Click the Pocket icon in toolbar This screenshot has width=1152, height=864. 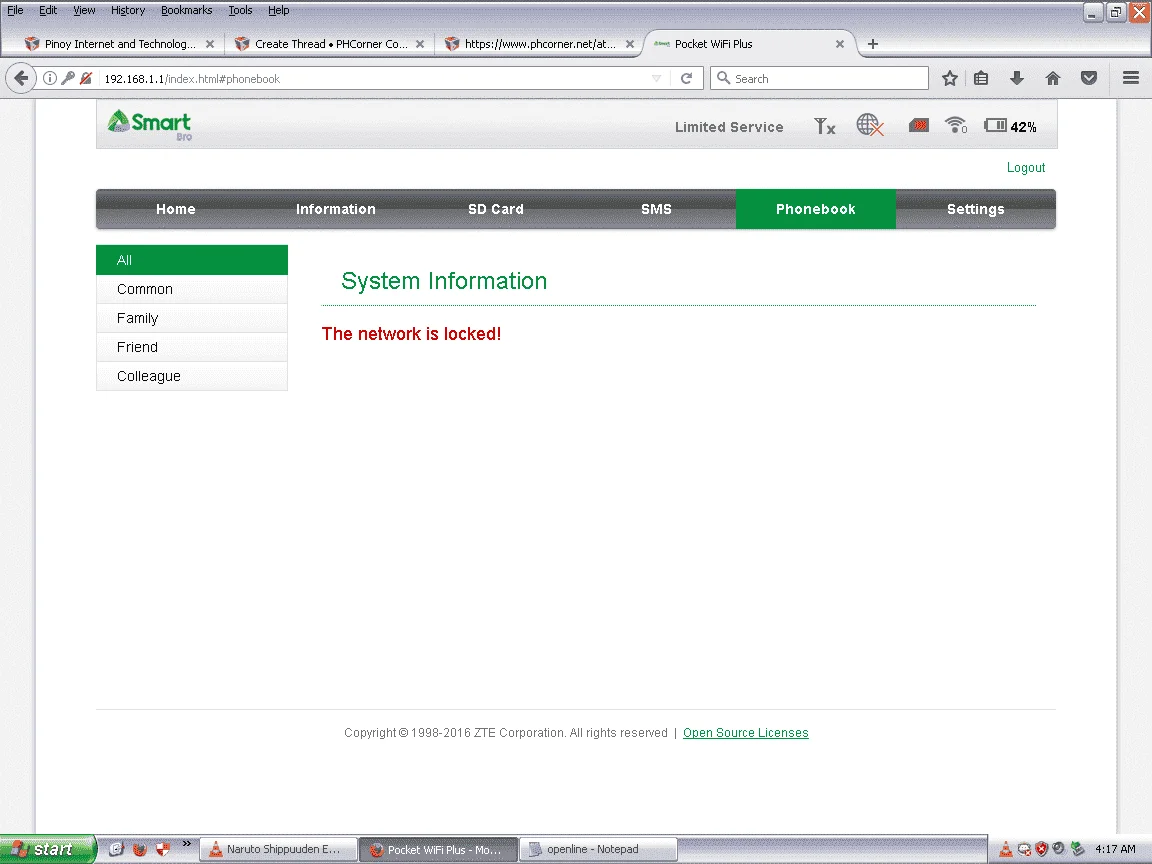[x=1089, y=78]
